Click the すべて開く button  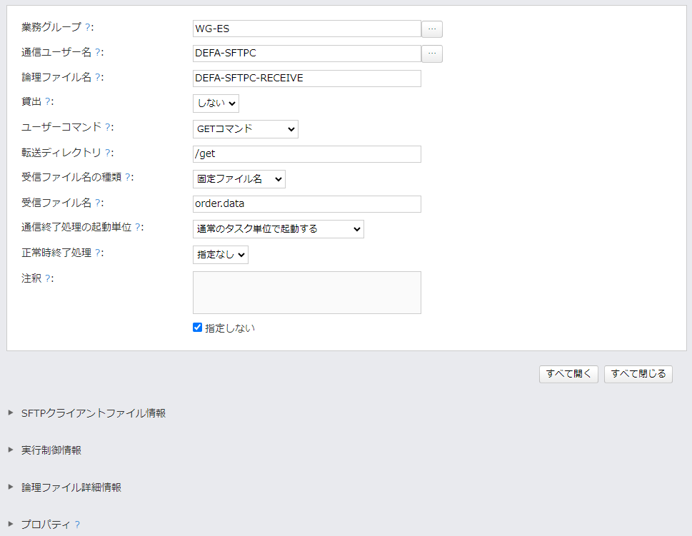tap(568, 374)
